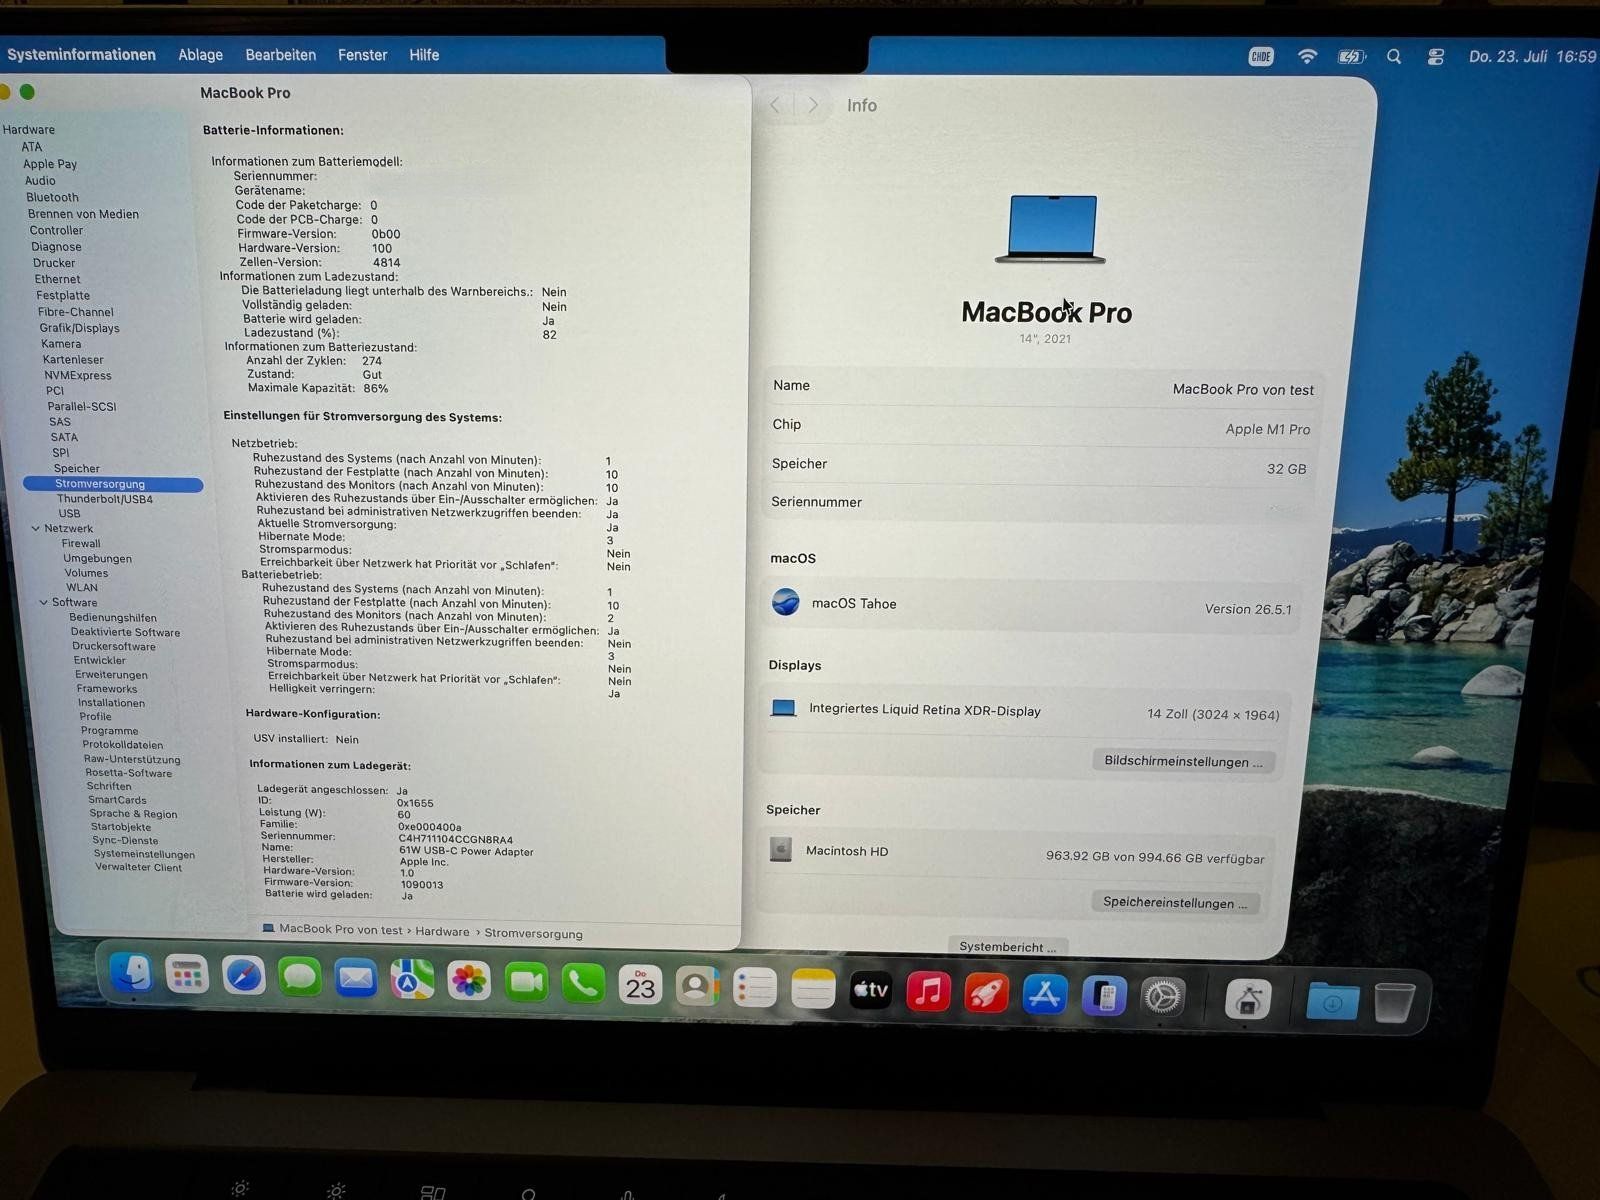Select Systemeinstellungen under Software
This screenshot has width=1600, height=1200.
tap(144, 854)
